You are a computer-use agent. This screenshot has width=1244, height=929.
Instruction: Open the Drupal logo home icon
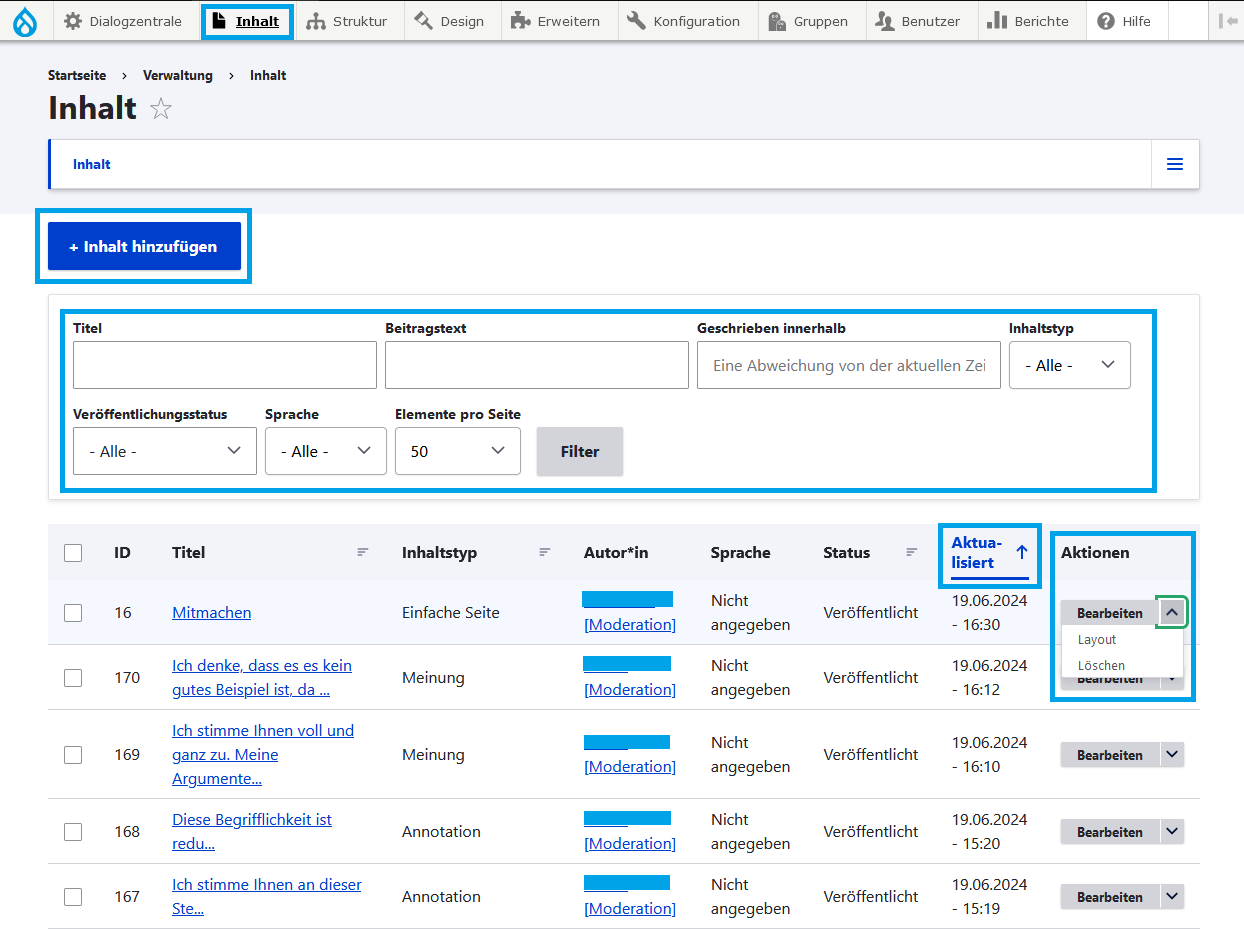click(x=25, y=21)
